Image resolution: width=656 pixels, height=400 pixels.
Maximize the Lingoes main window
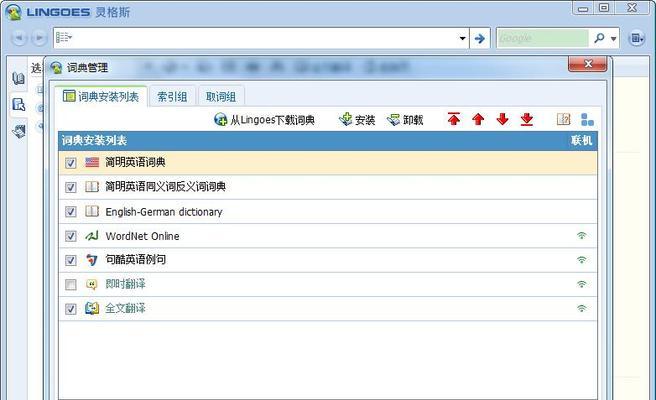(x=604, y=8)
